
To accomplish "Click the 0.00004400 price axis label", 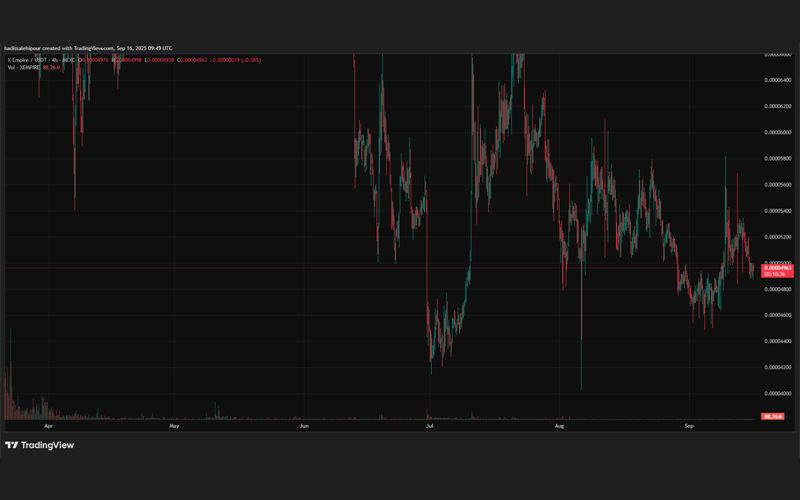I will click(778, 341).
